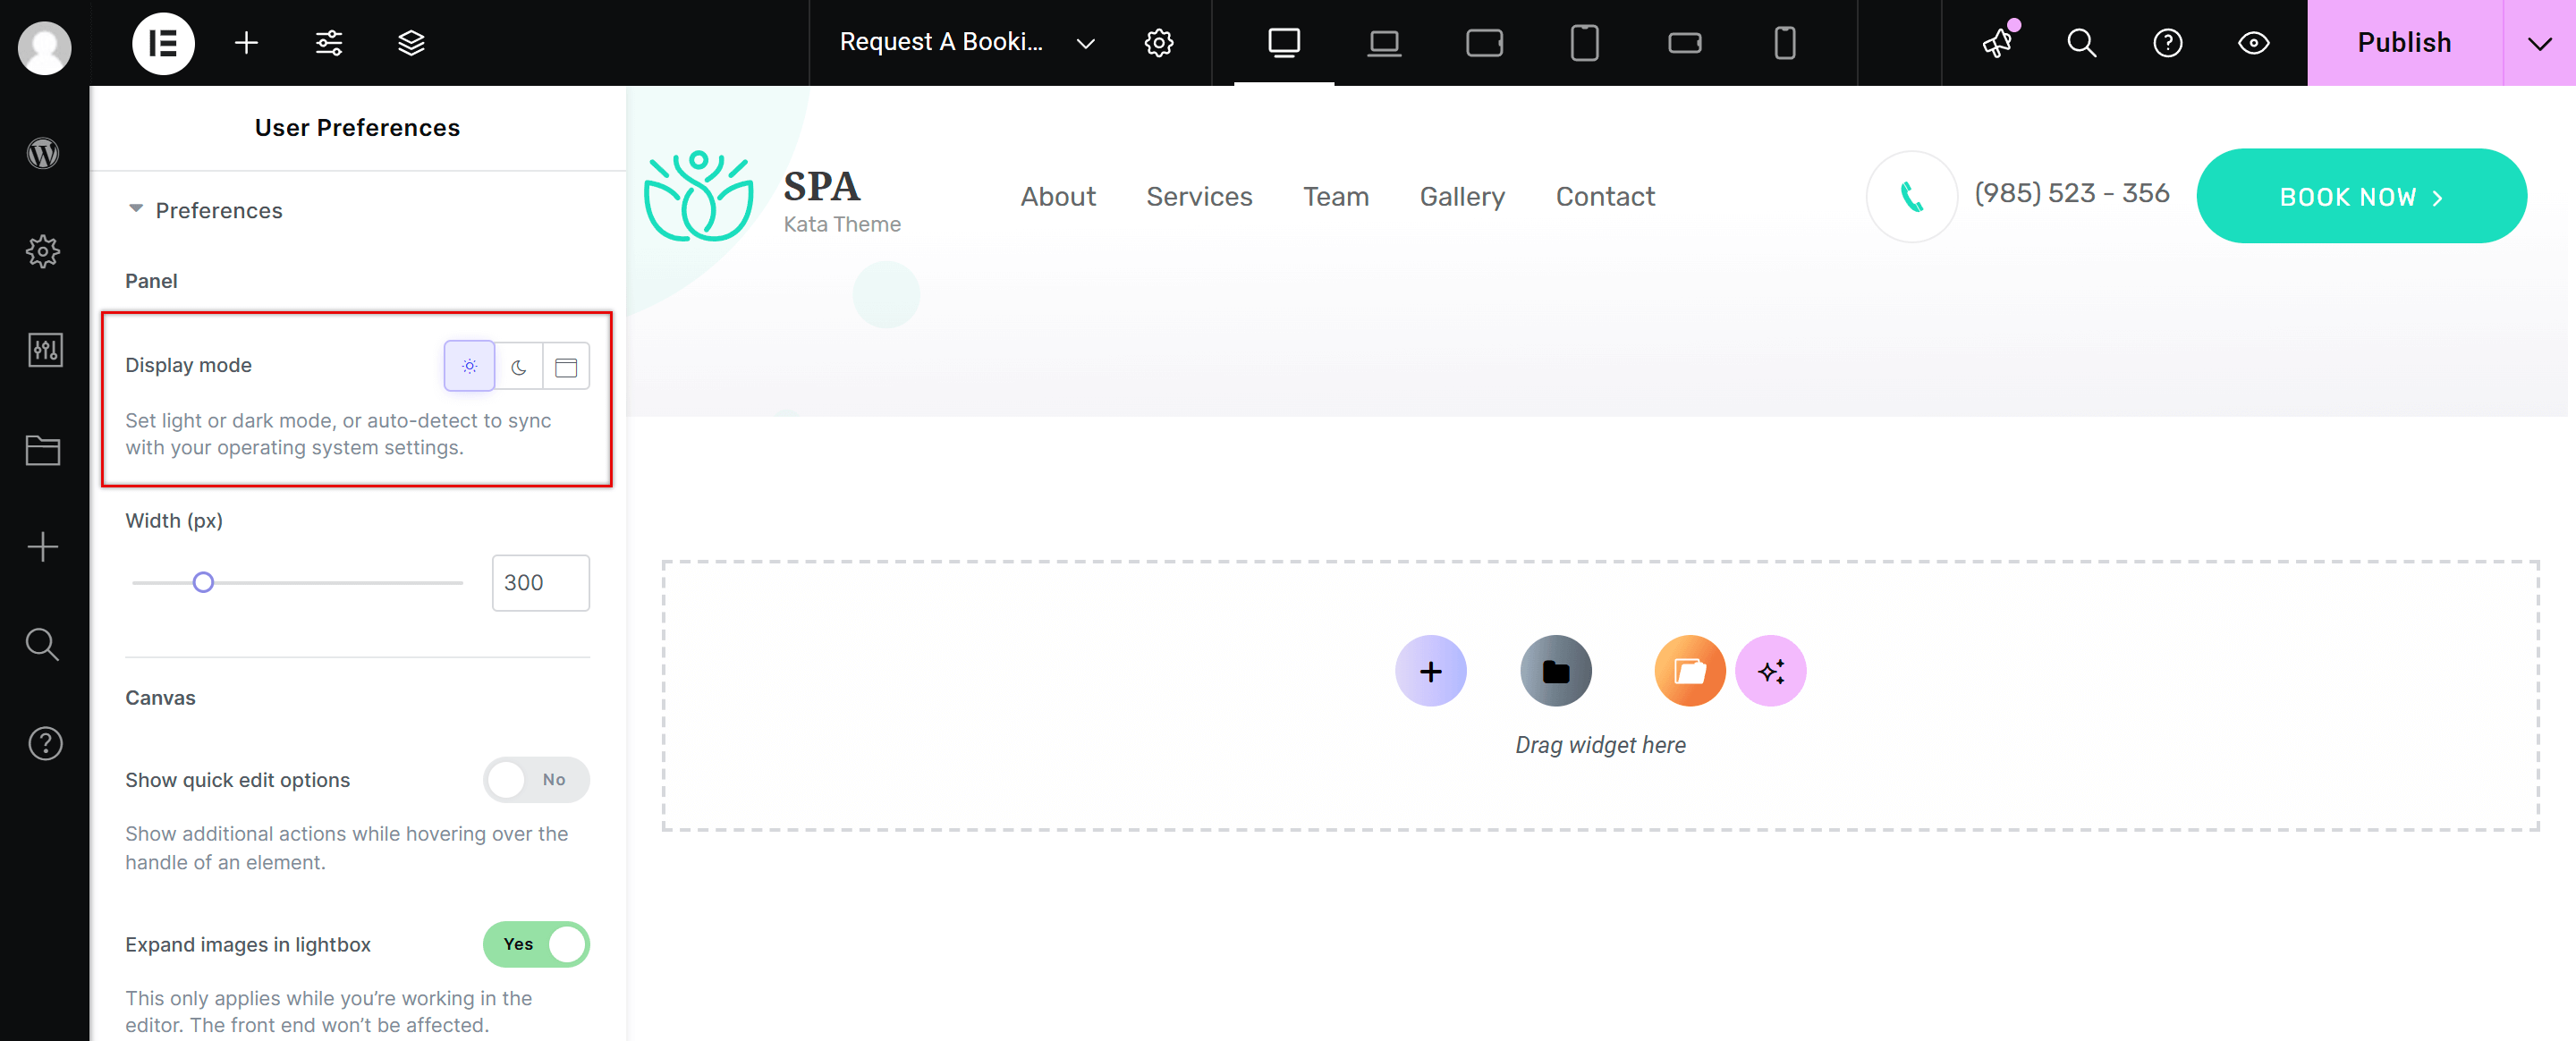Viewport: 2576px width, 1041px height.
Task: Click the panel width slider handle
Action: (203, 583)
